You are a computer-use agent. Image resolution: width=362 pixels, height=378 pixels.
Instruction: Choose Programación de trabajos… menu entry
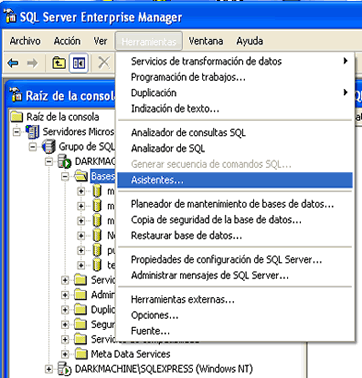pyautogui.click(x=235, y=77)
